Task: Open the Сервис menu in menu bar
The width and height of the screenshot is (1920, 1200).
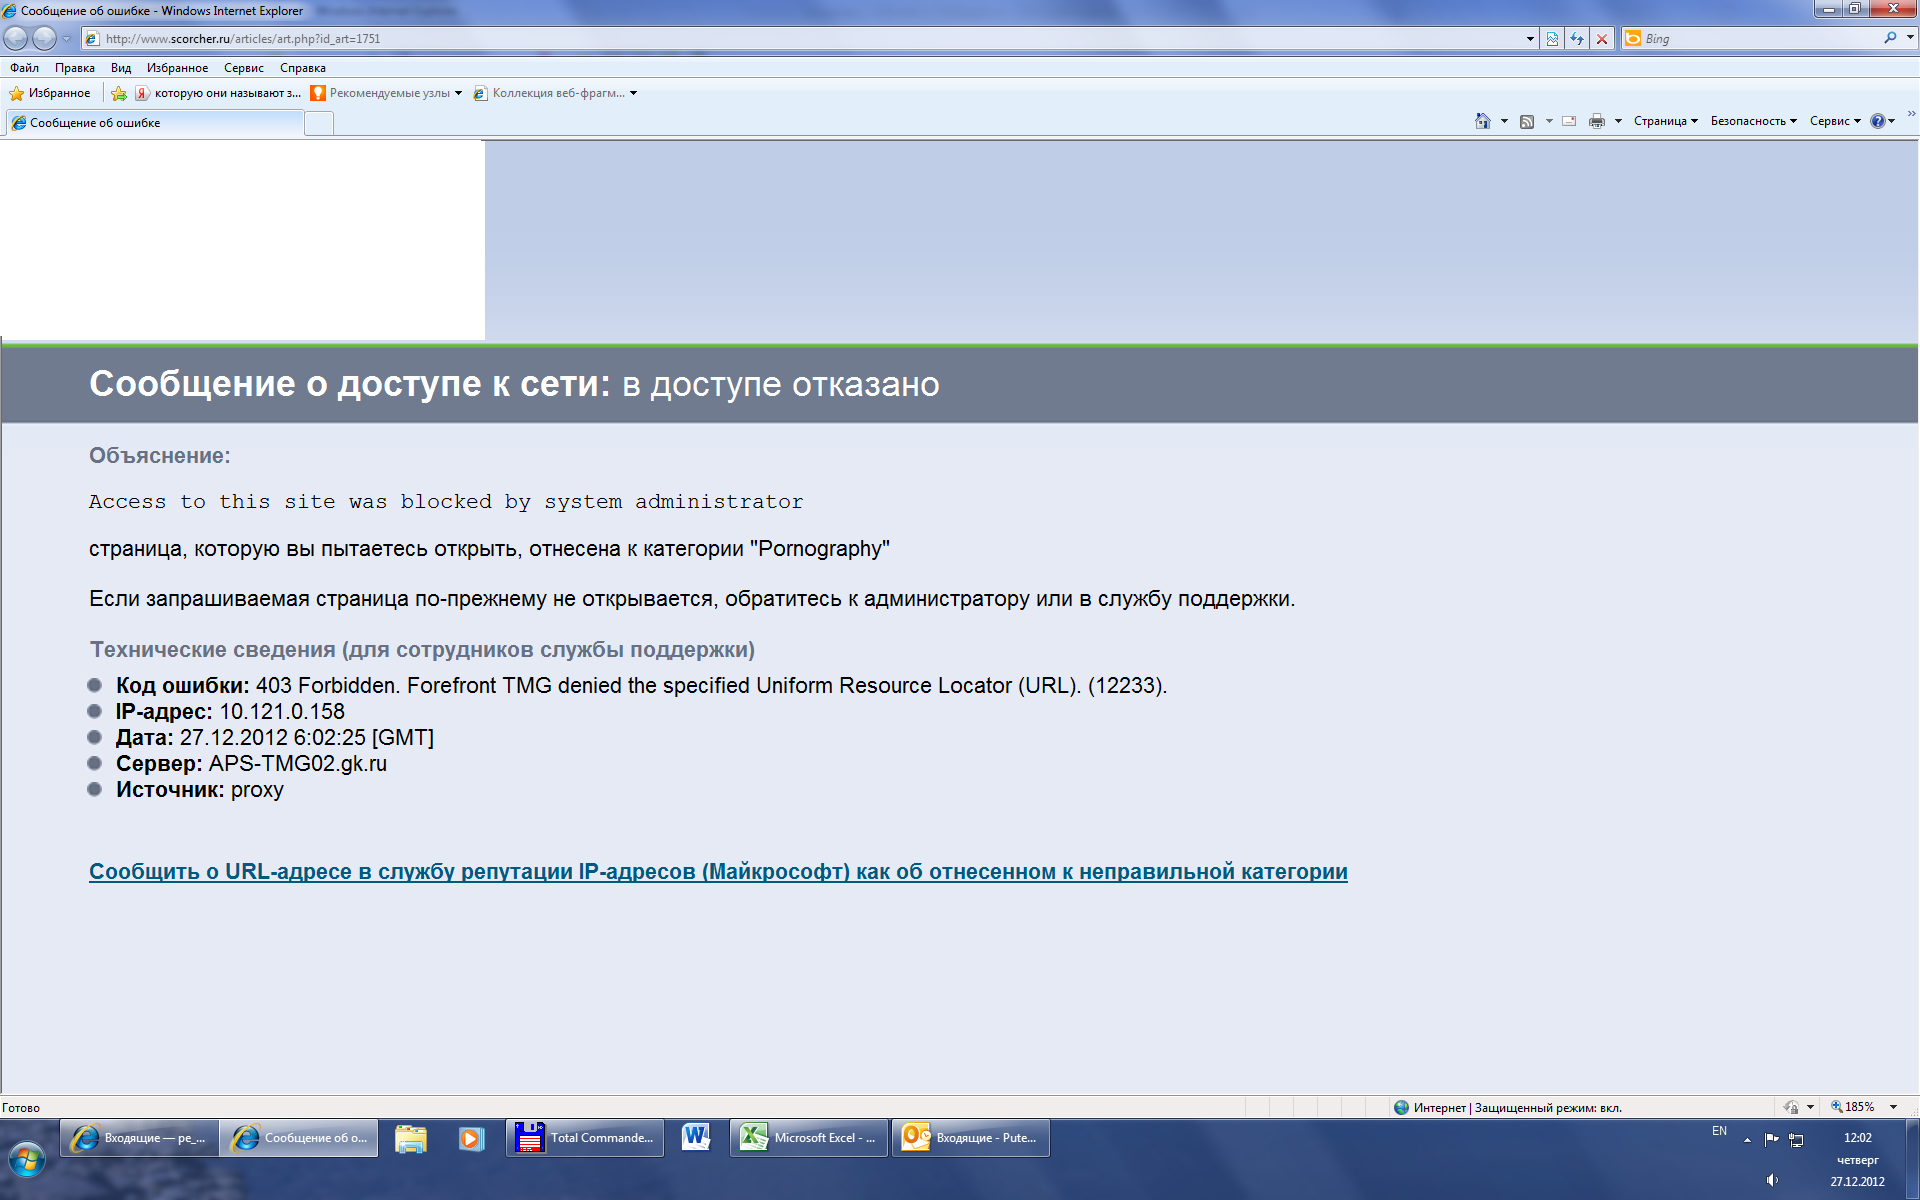Action: coord(244,68)
